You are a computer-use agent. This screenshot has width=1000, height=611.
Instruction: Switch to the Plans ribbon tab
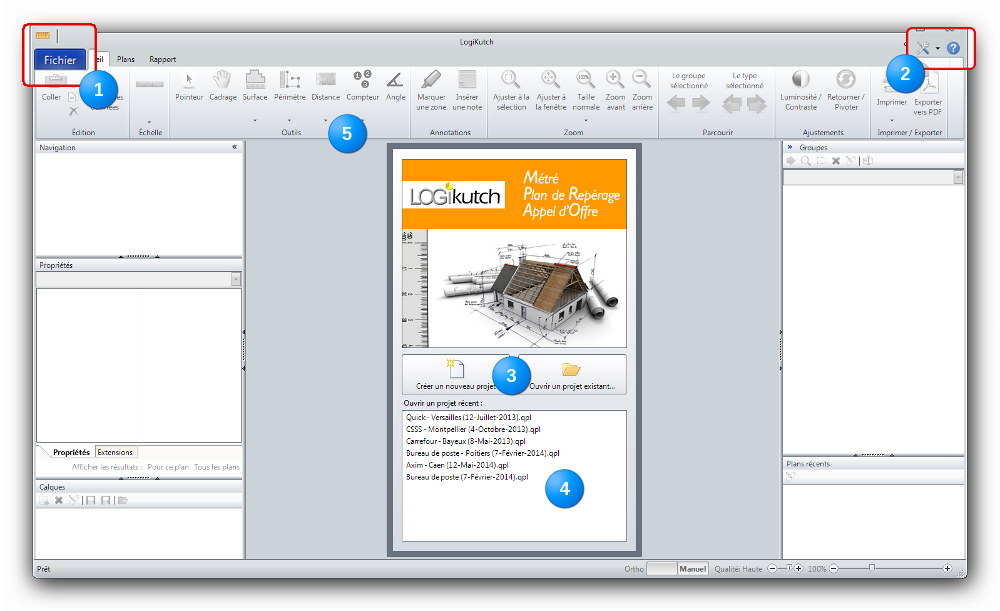(x=126, y=59)
